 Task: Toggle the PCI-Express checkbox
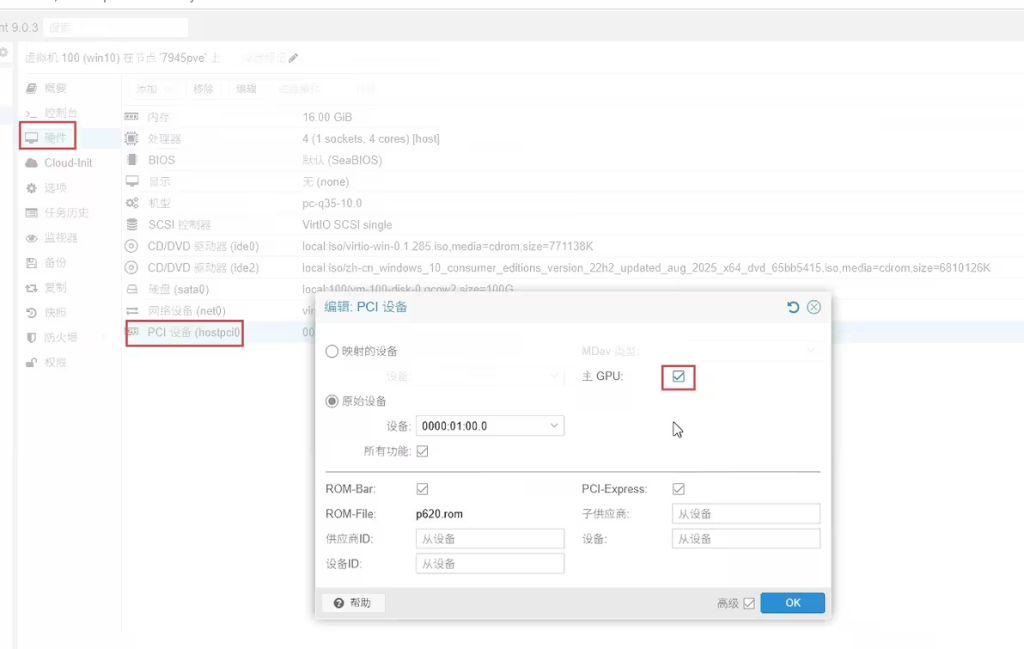[679, 489]
